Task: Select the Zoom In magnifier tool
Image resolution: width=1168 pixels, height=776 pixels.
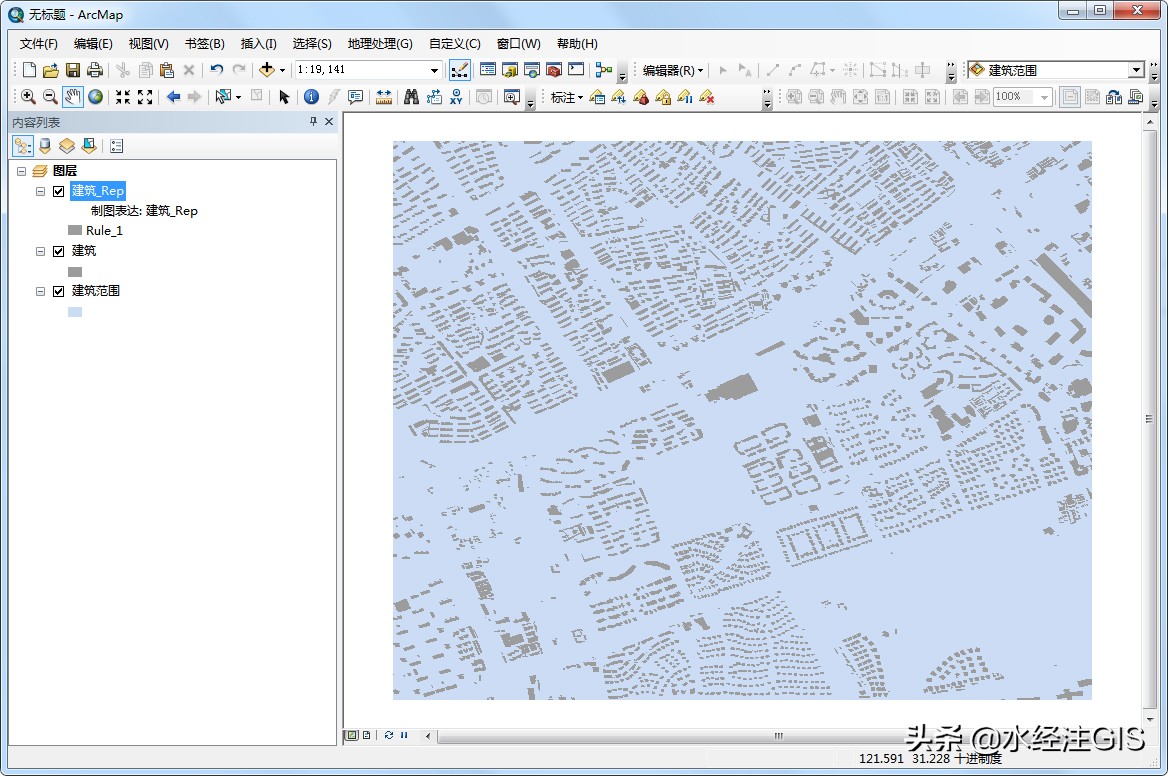Action: (x=28, y=97)
